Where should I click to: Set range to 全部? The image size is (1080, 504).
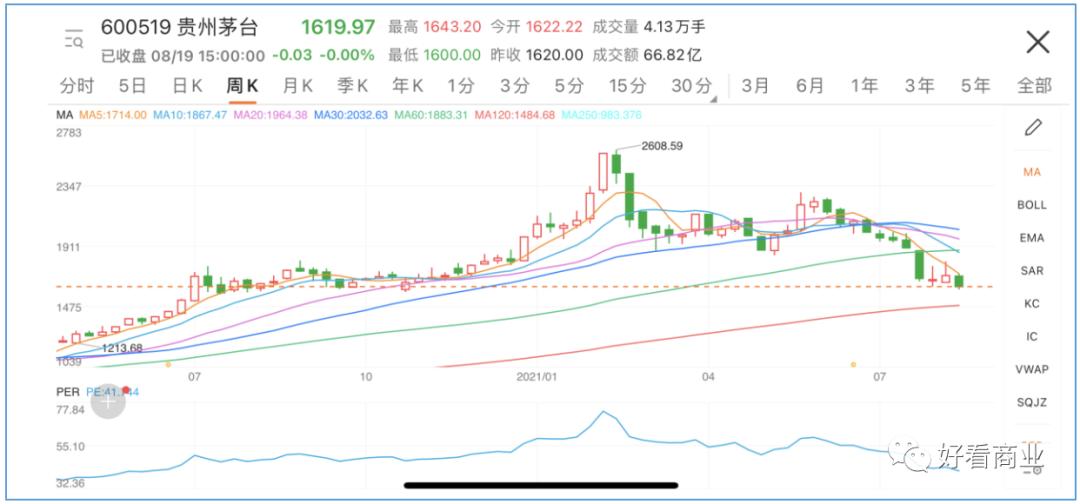point(1035,85)
